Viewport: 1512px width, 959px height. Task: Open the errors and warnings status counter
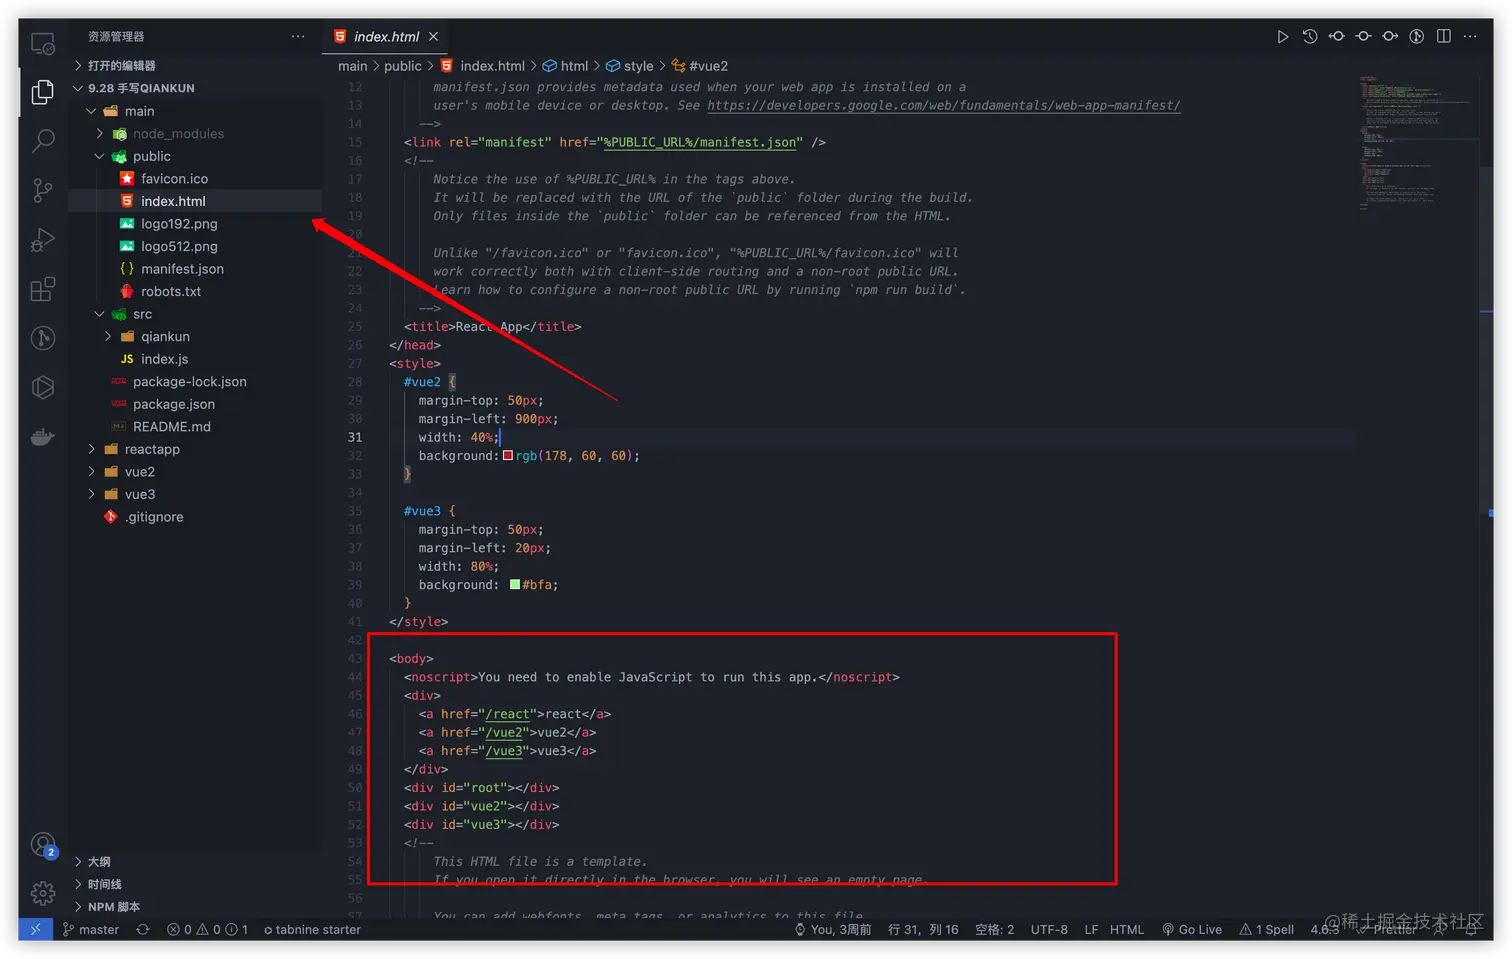point(207,929)
